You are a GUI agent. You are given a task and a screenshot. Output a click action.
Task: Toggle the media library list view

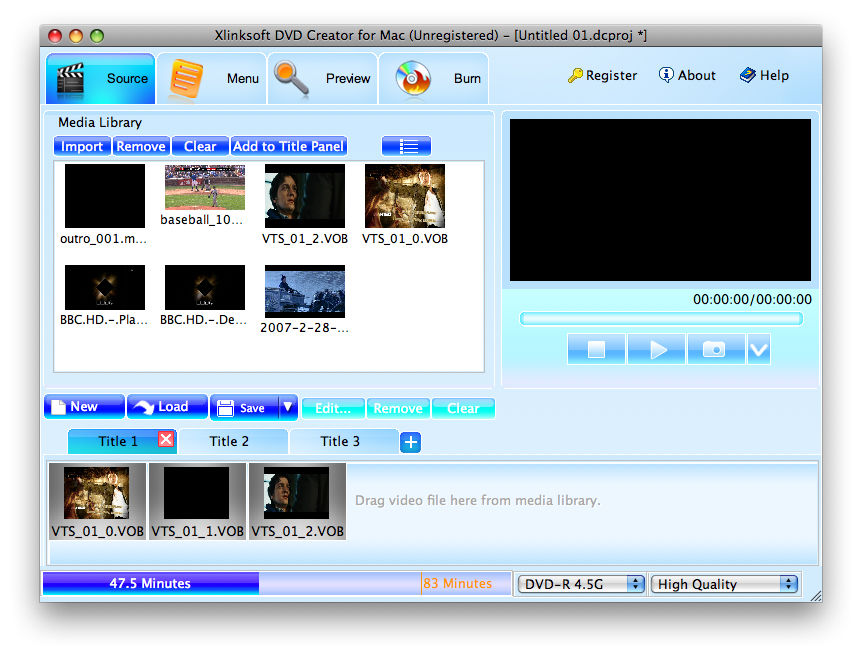pyautogui.click(x=407, y=146)
